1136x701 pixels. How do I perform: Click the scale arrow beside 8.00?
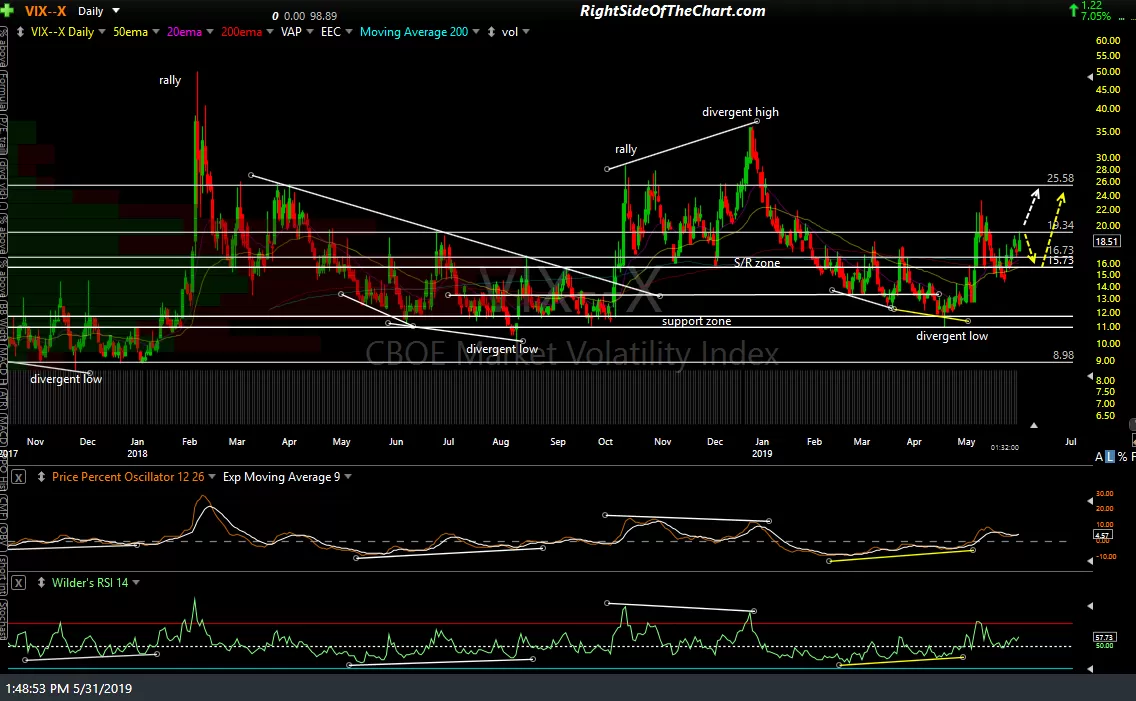(1090, 377)
